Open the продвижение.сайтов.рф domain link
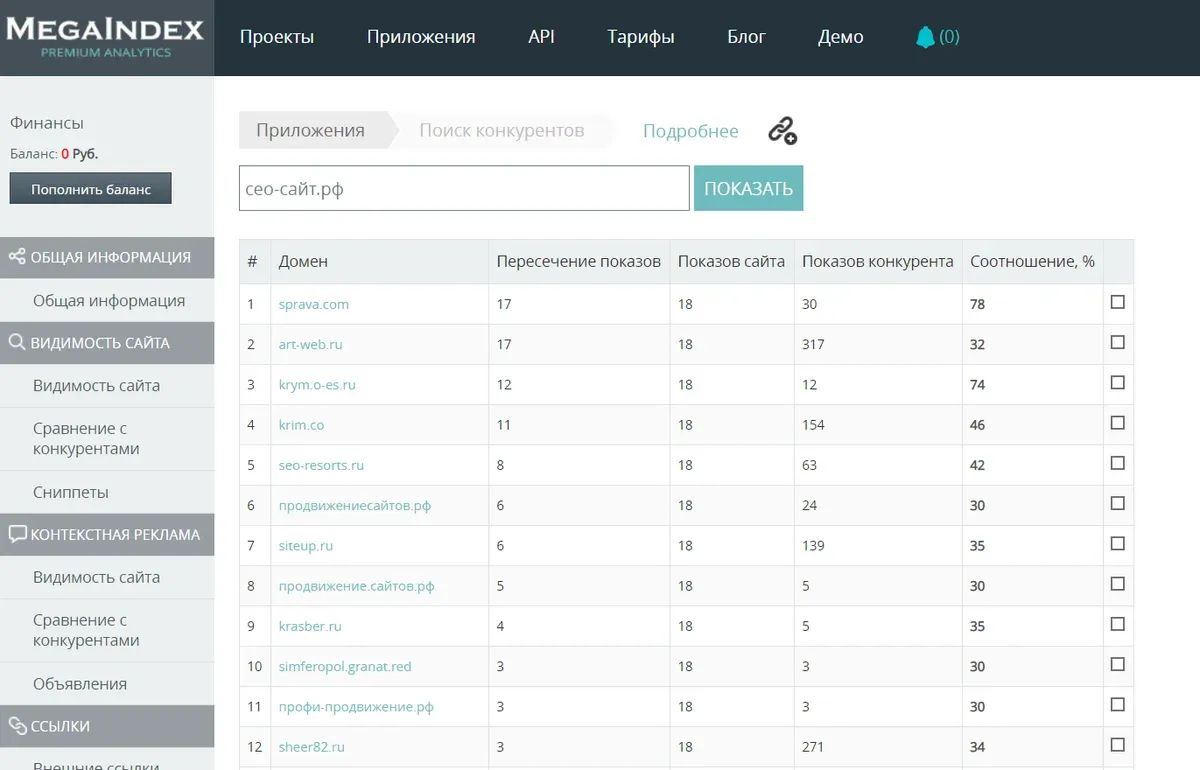The height and width of the screenshot is (770, 1200). click(x=357, y=586)
